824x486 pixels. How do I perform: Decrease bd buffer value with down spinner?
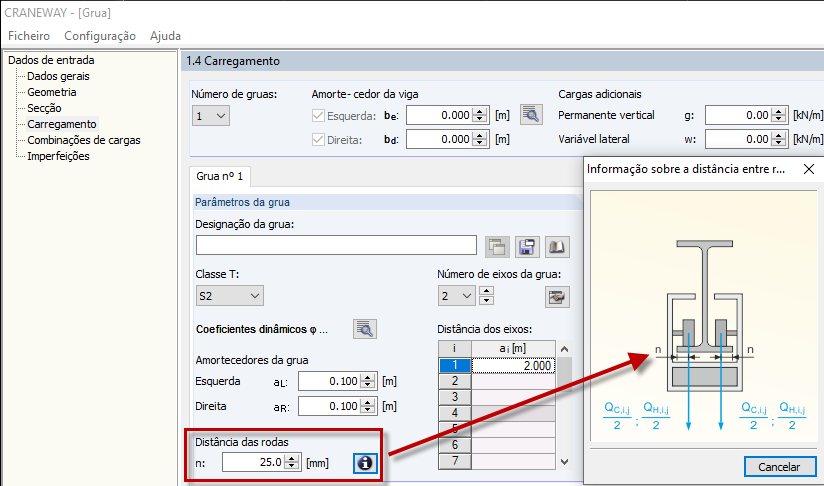479,143
